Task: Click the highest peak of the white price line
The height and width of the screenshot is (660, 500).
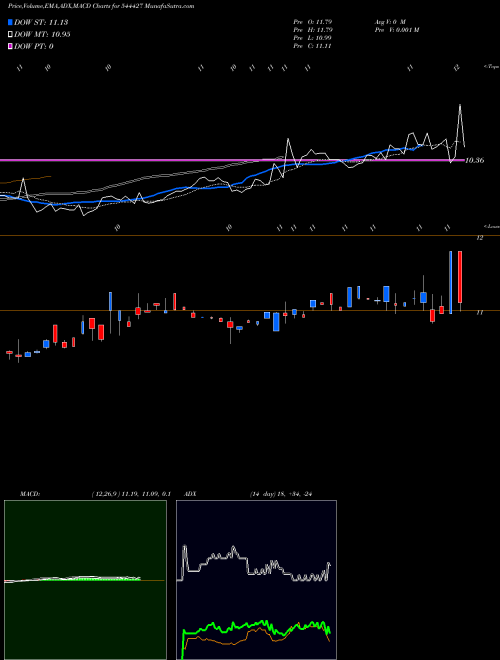Action: (x=460, y=104)
